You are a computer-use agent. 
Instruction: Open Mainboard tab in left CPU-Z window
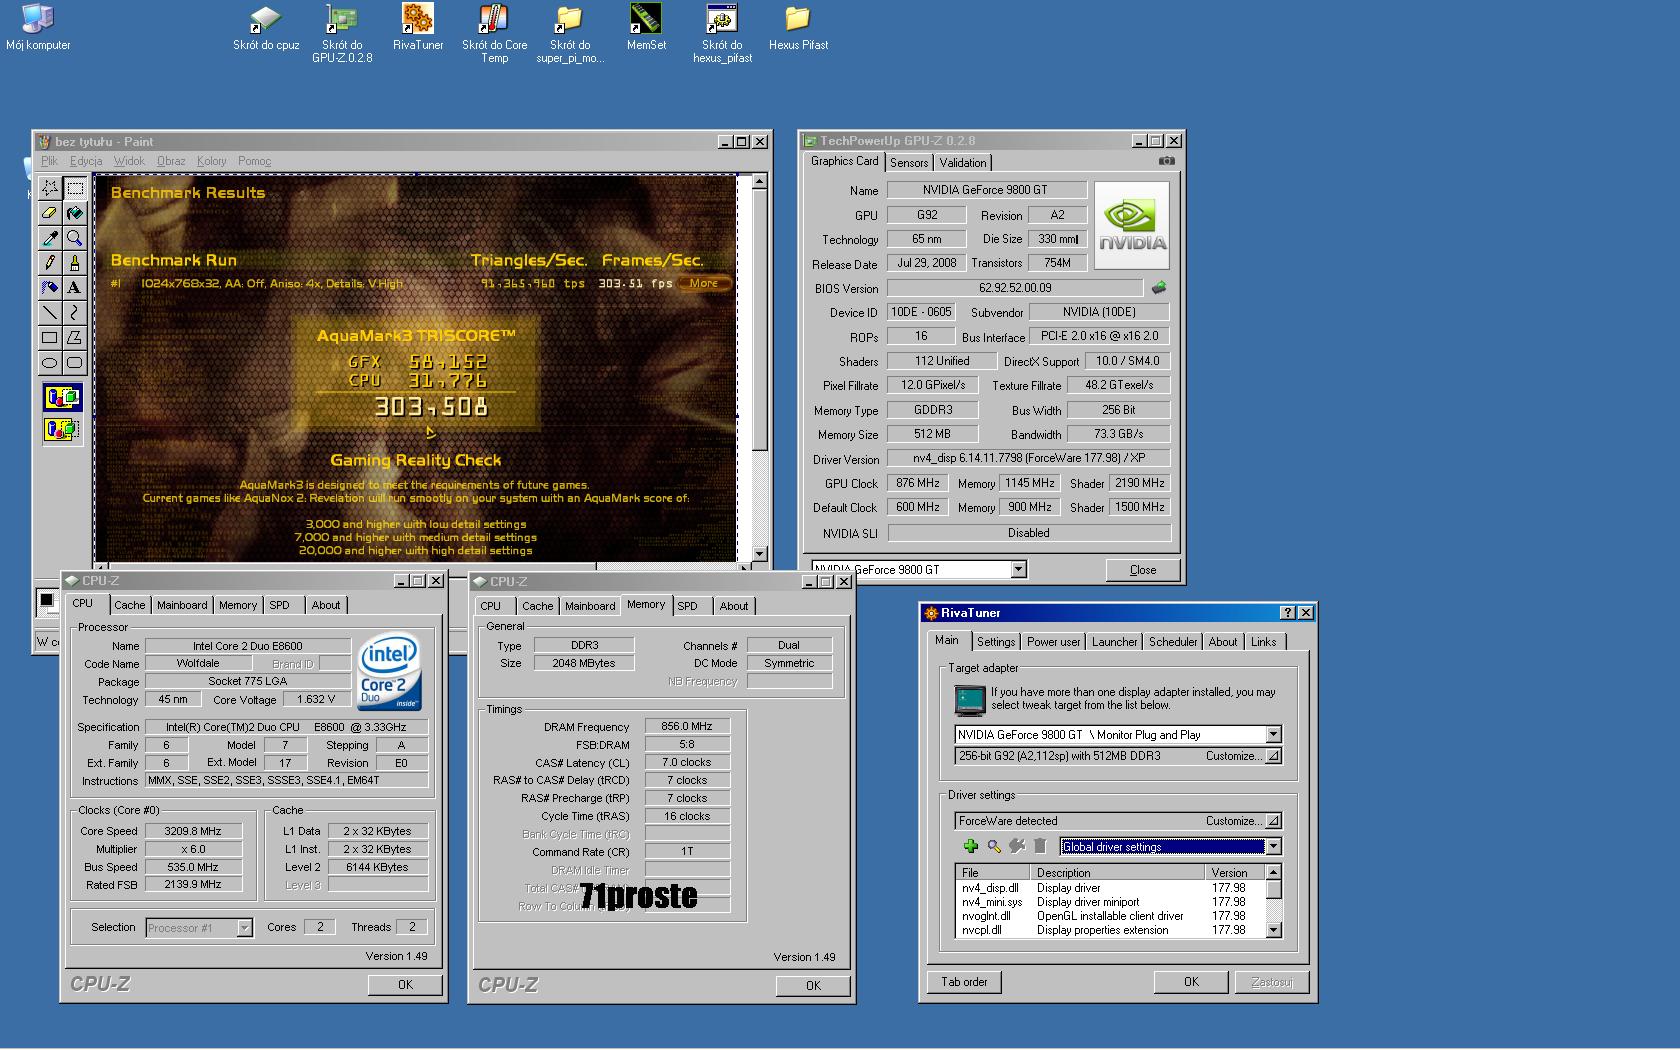pyautogui.click(x=182, y=605)
